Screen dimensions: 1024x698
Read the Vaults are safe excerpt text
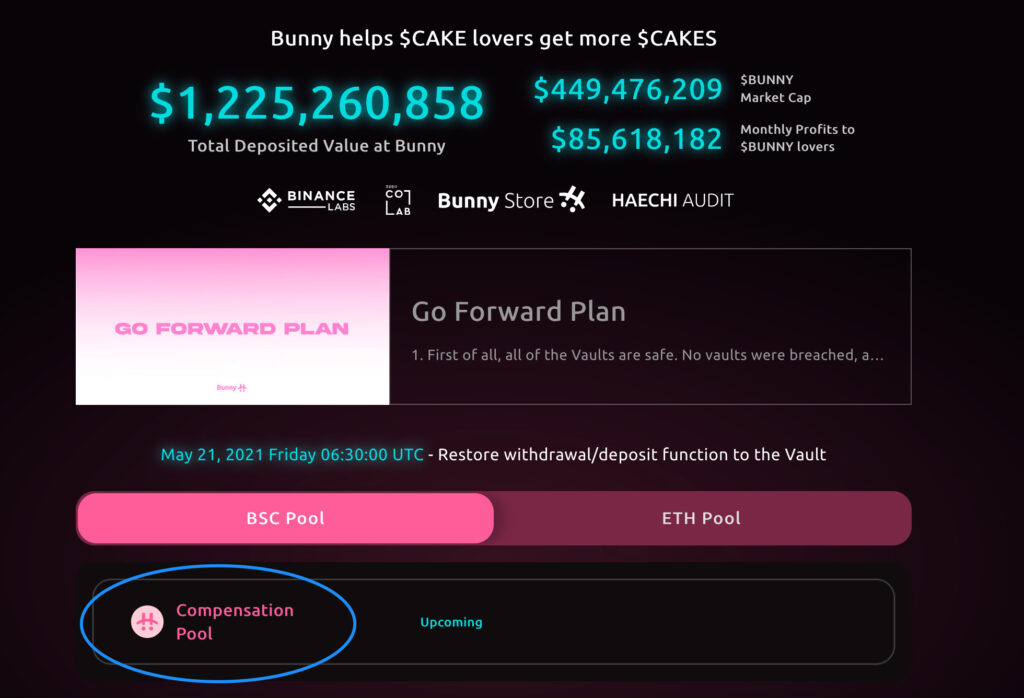click(x=647, y=355)
